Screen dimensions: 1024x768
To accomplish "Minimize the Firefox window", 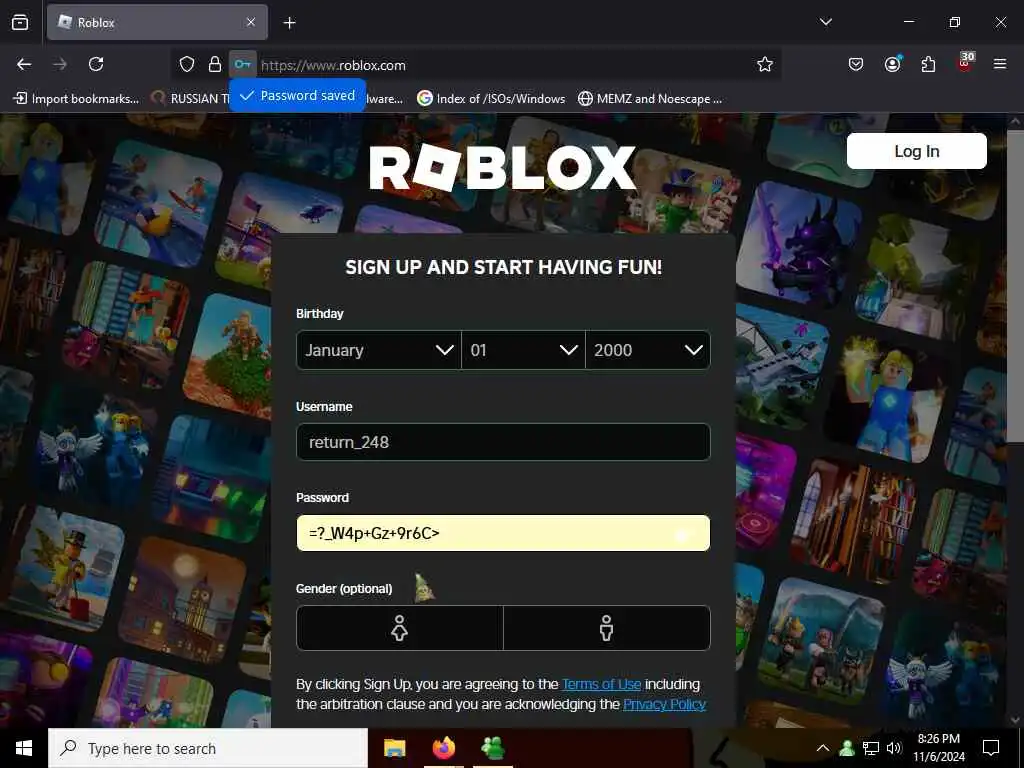I will click(x=908, y=22).
